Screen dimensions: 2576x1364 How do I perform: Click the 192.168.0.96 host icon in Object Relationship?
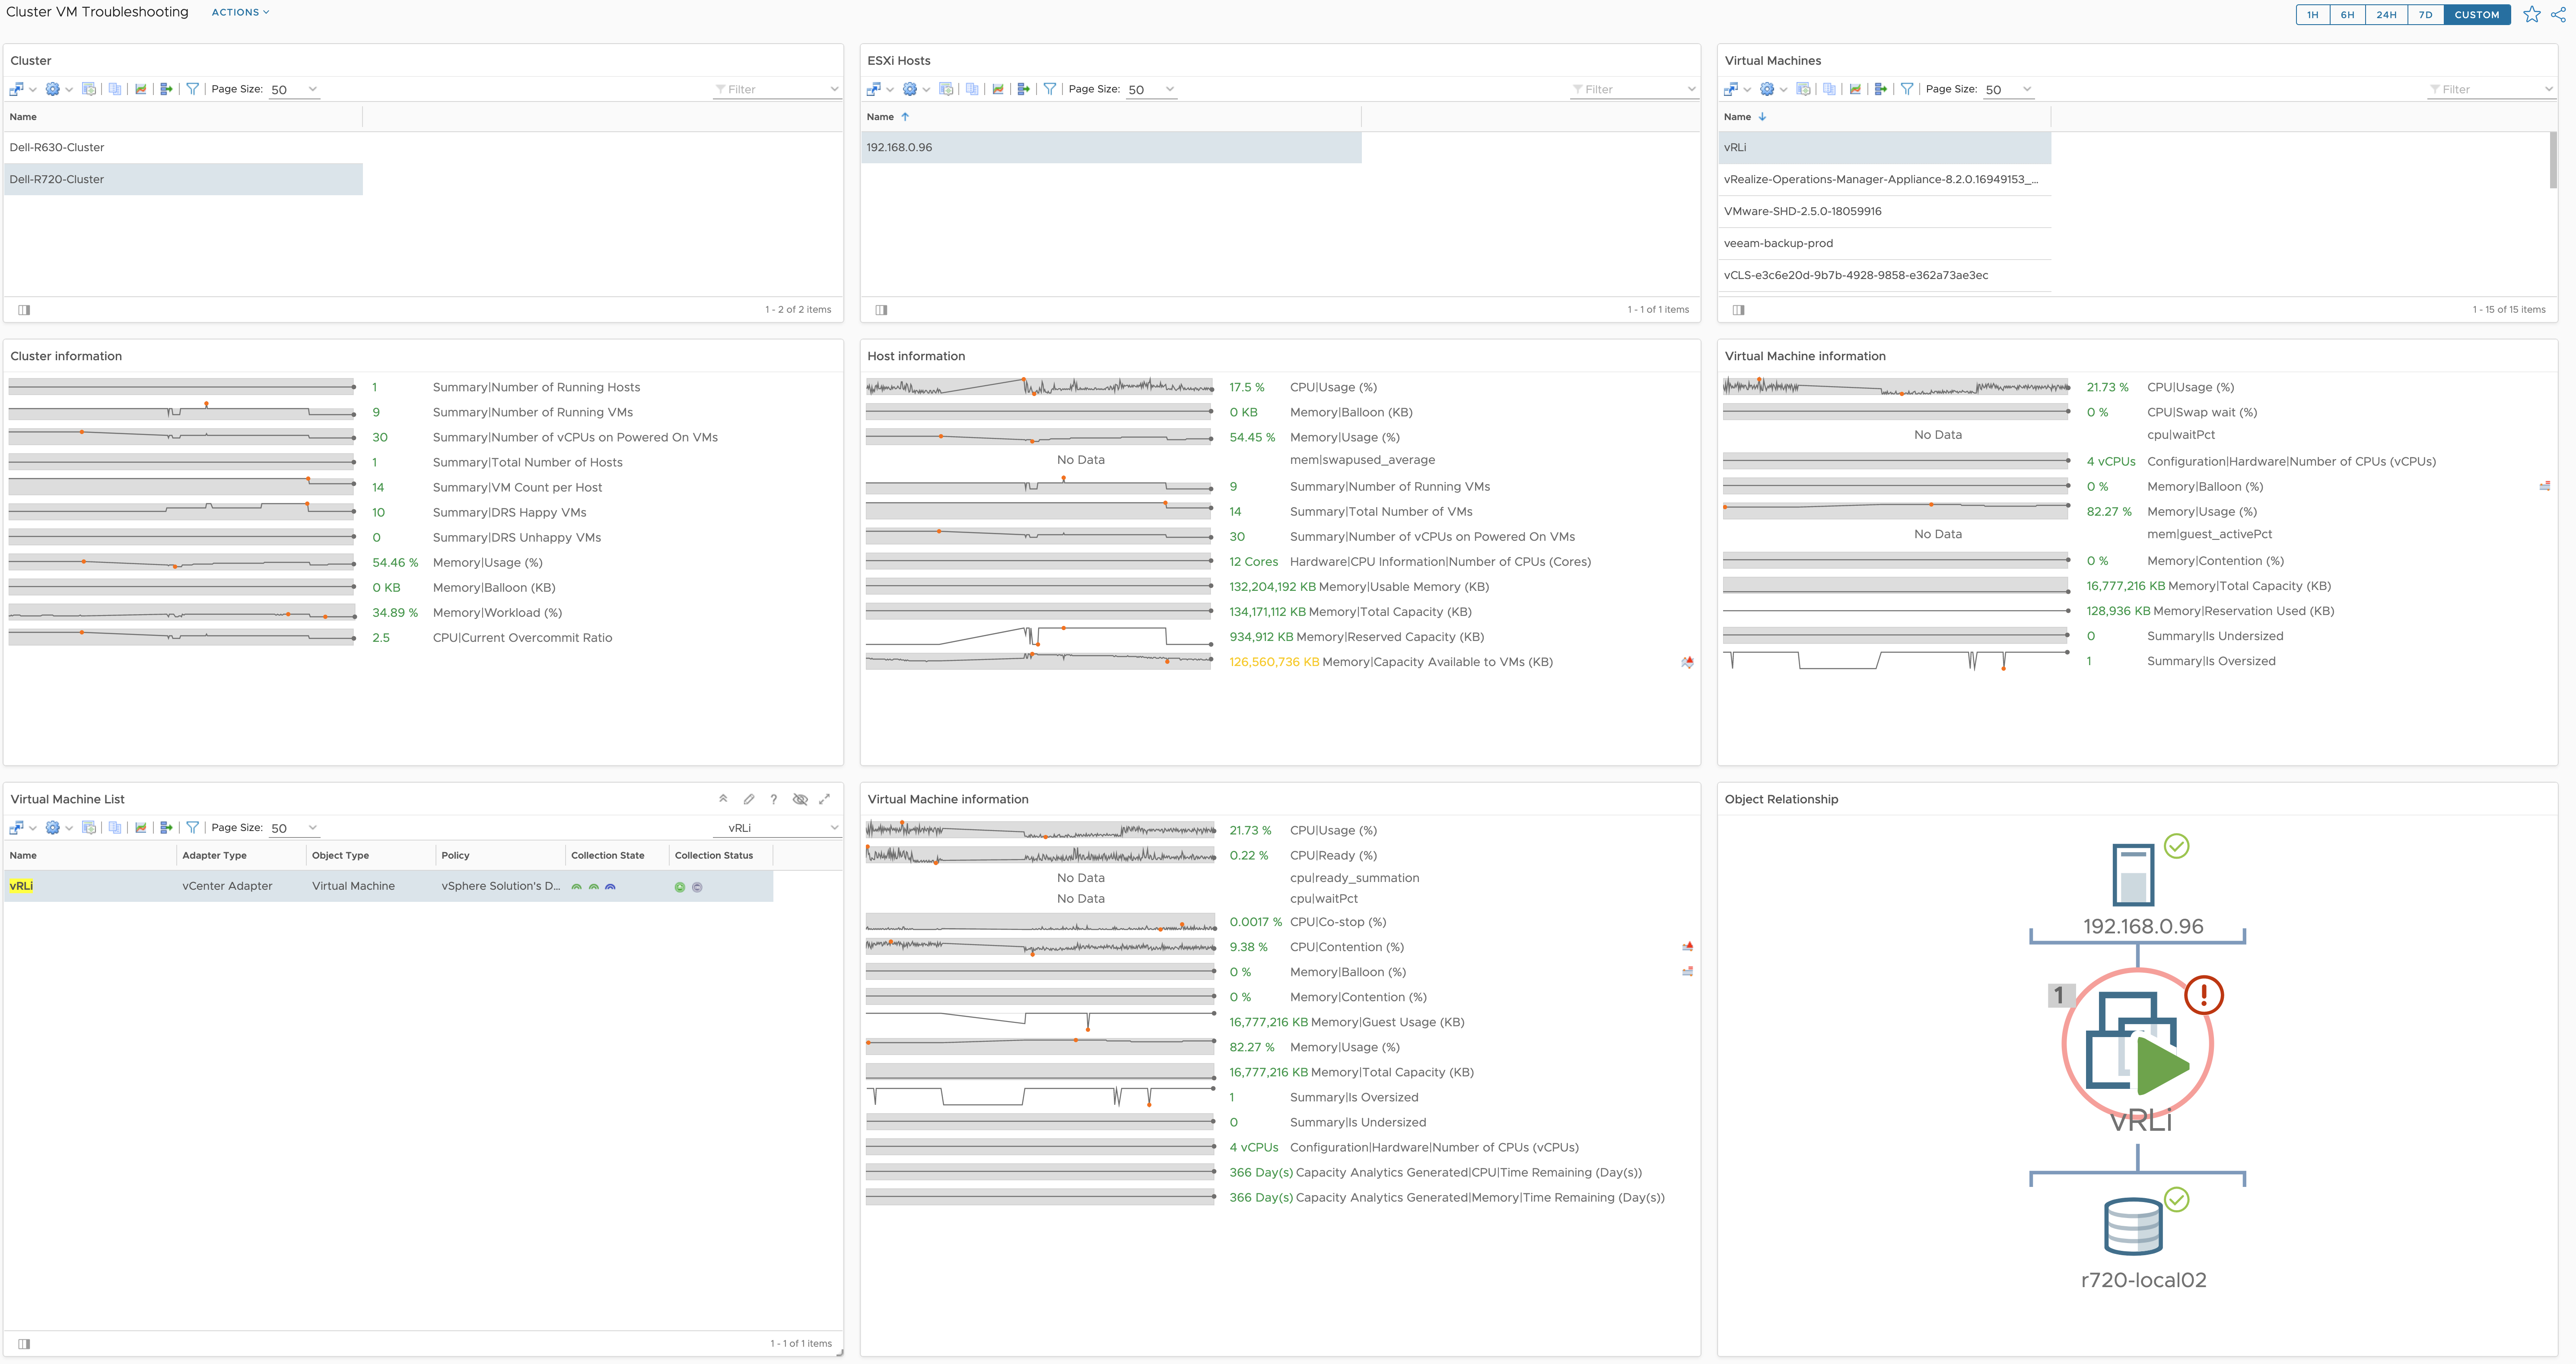point(2133,875)
